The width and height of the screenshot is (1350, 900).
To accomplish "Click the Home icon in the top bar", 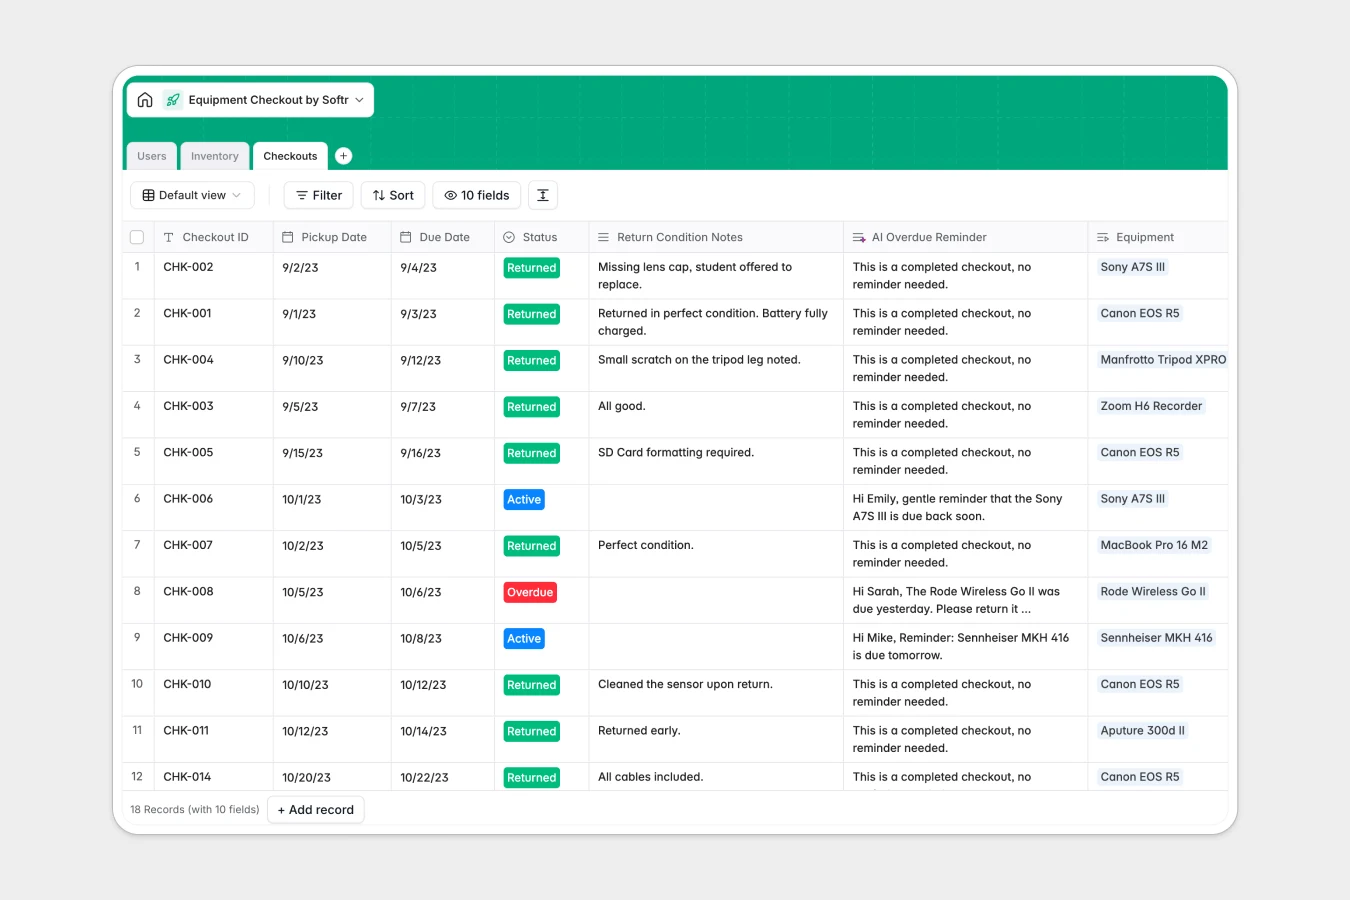I will (145, 99).
